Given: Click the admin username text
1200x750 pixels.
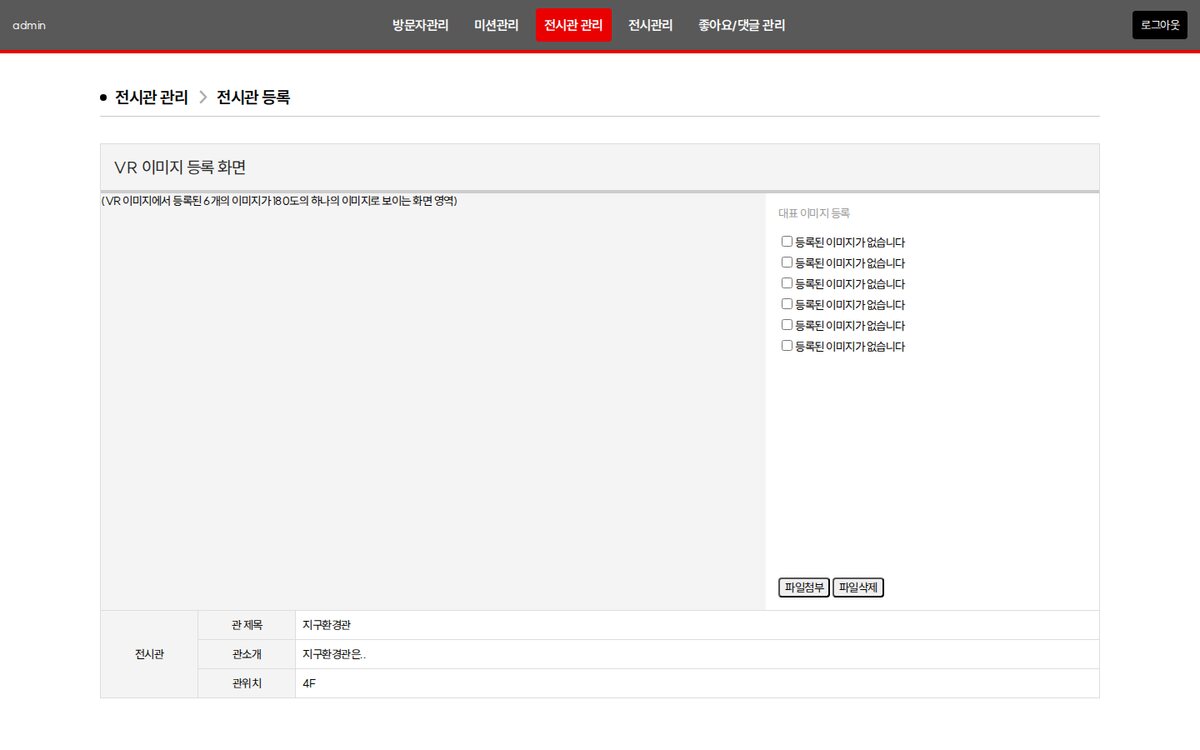Looking at the screenshot, I should click(x=29, y=25).
